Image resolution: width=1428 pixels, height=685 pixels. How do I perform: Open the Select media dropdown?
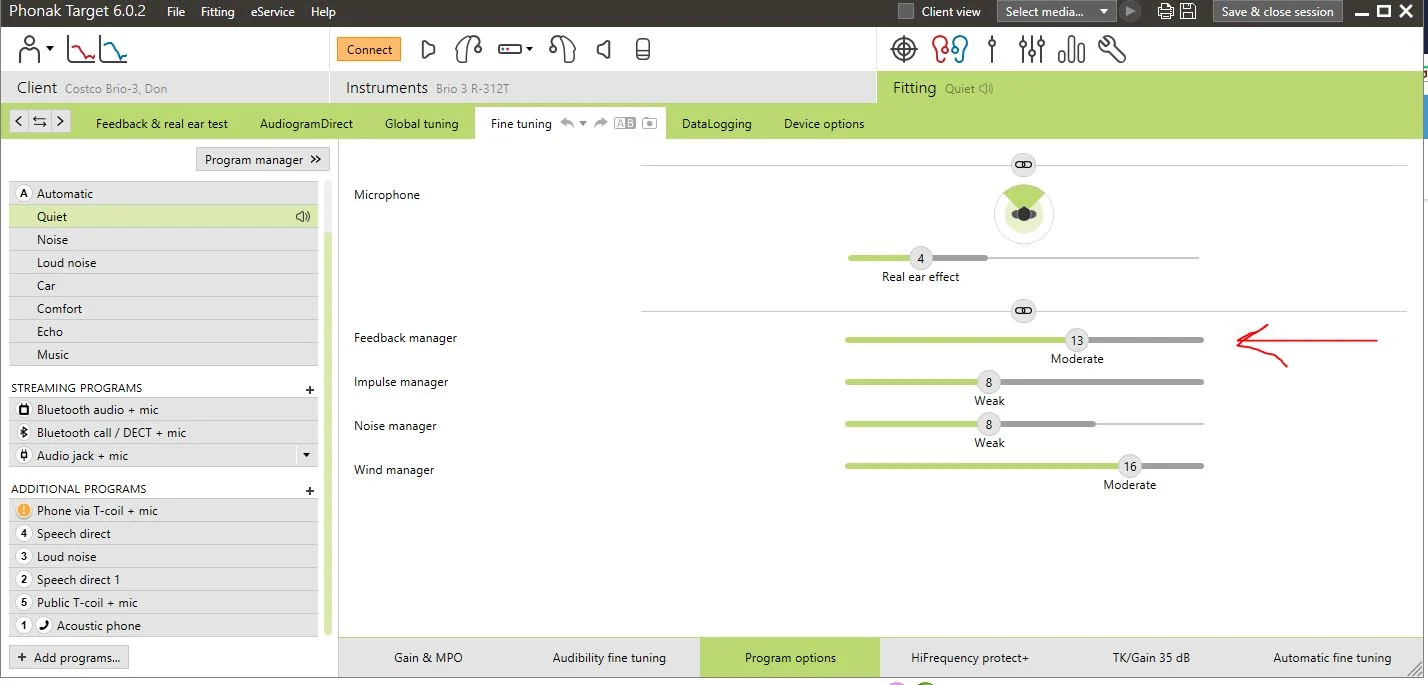coord(1056,12)
